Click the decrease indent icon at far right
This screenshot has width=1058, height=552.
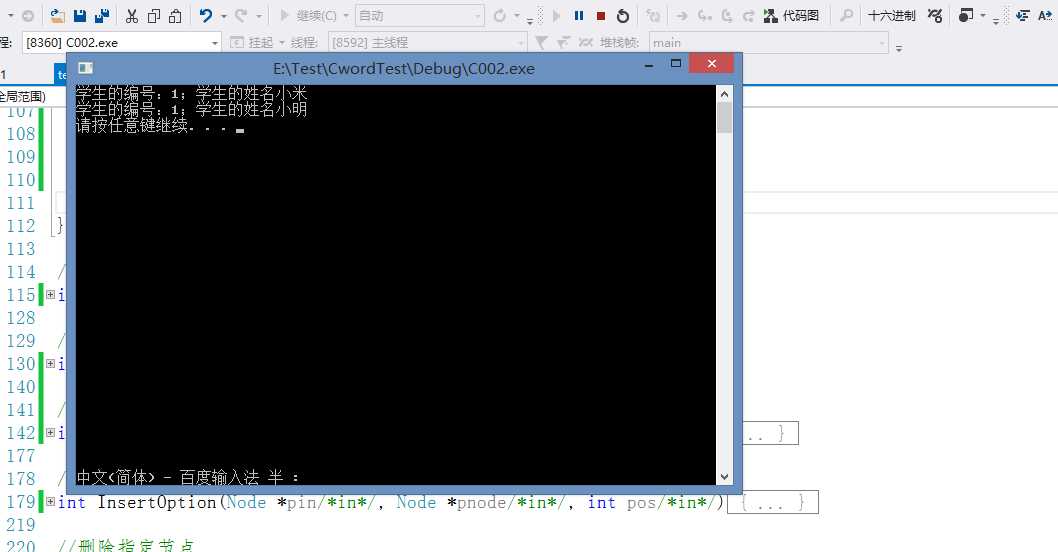tap(1023, 16)
